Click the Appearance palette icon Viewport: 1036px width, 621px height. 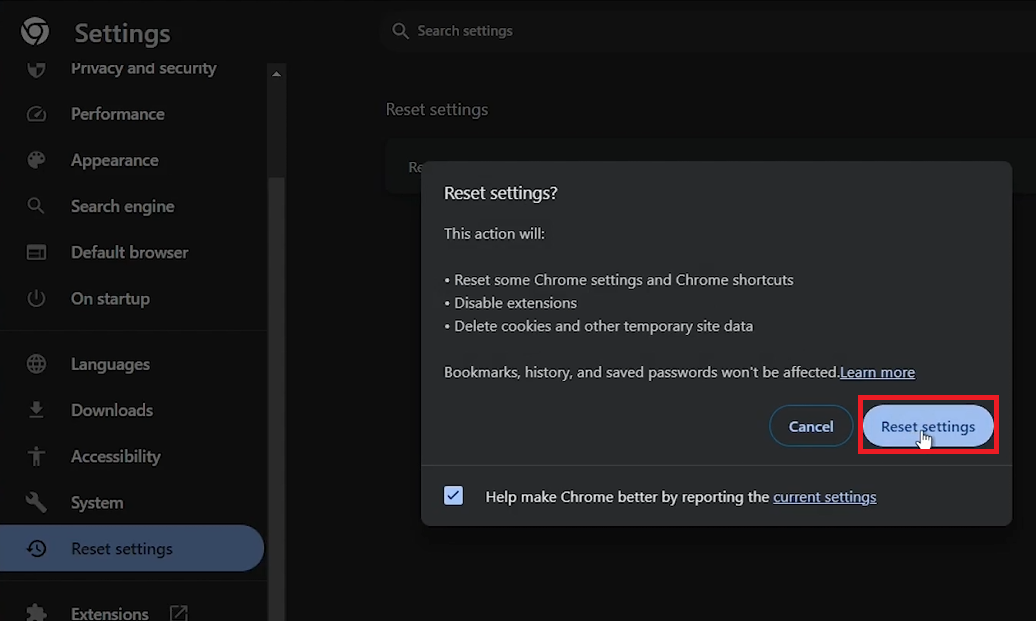pos(36,160)
